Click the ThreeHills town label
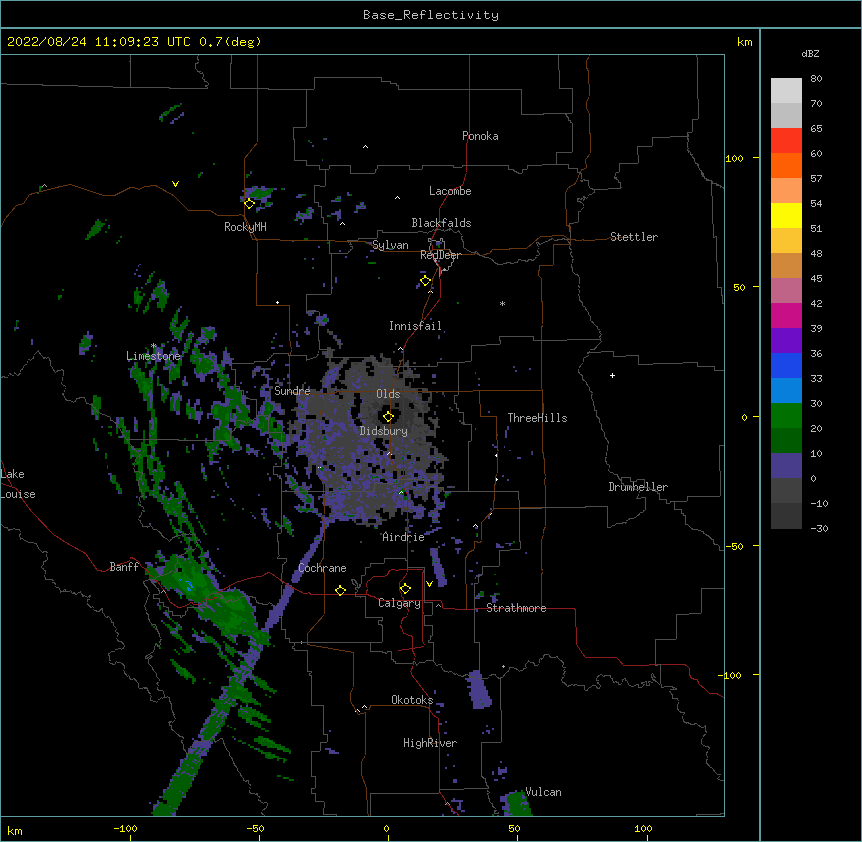Viewport: 862px width, 842px height. point(537,418)
